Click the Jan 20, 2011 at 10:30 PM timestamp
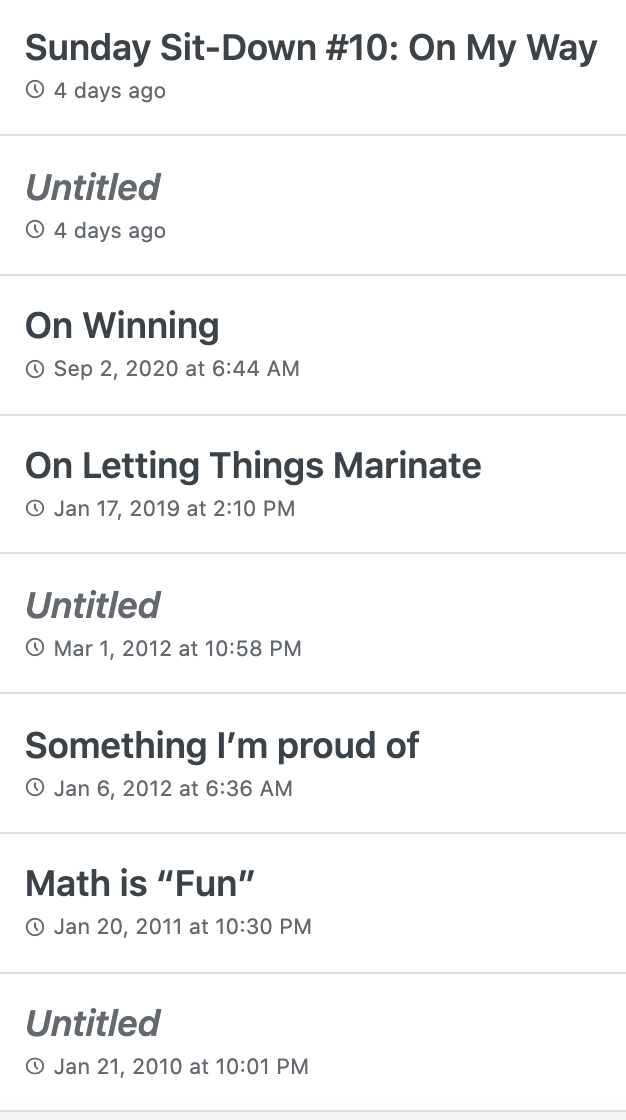The image size is (626, 1120). tap(182, 927)
